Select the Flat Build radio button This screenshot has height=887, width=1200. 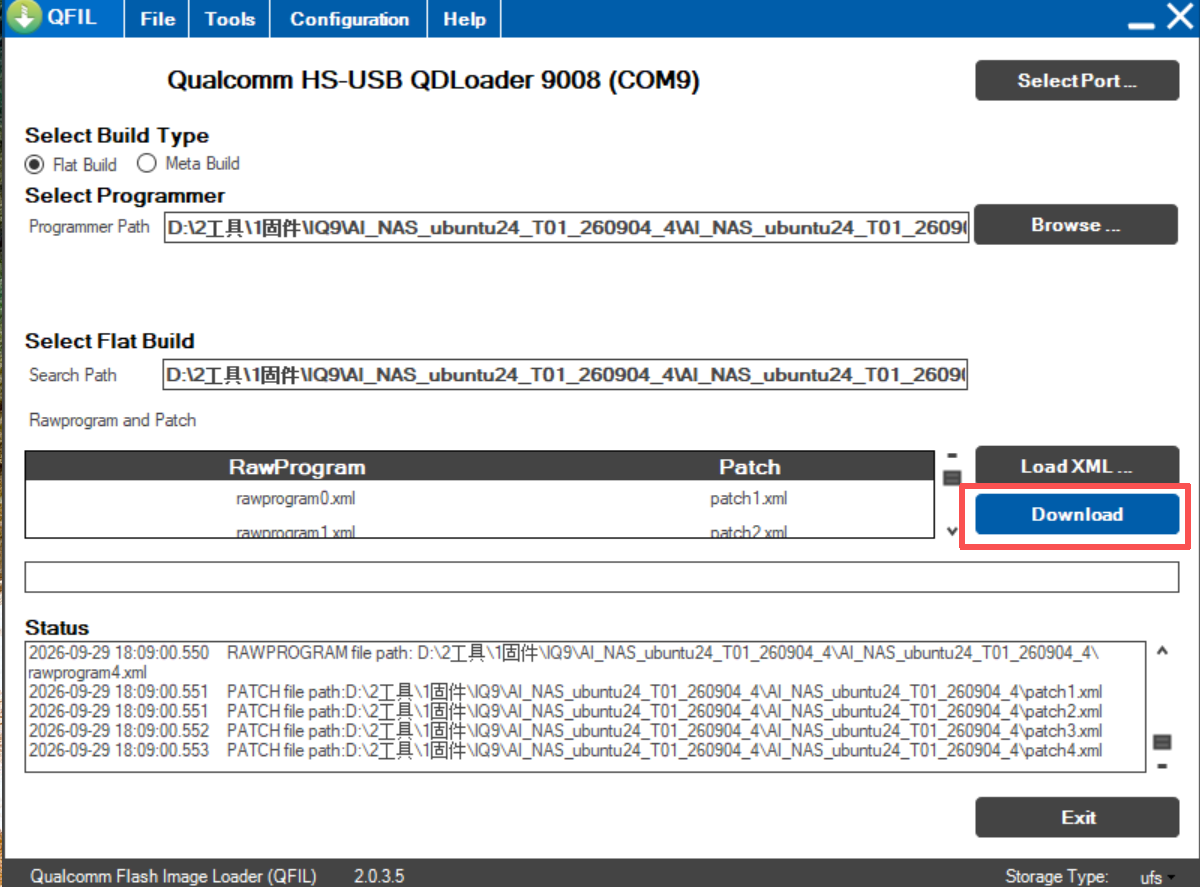pyautogui.click(x=35, y=164)
